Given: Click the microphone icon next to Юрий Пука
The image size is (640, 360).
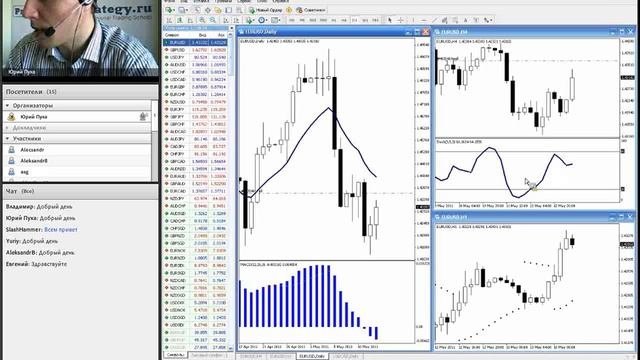Looking at the screenshot, I should [x=143, y=117].
